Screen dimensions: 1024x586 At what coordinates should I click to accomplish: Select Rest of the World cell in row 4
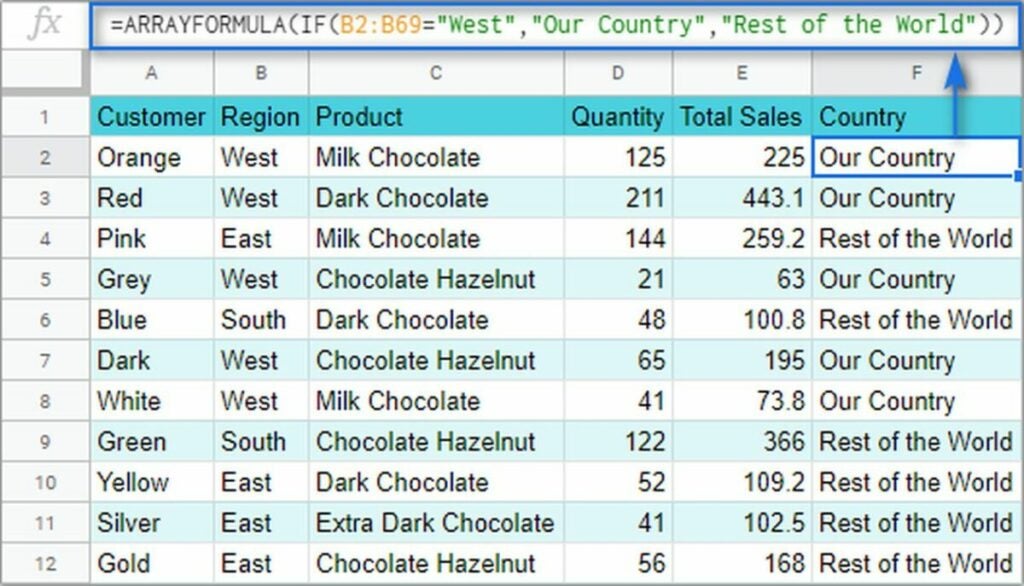916,238
